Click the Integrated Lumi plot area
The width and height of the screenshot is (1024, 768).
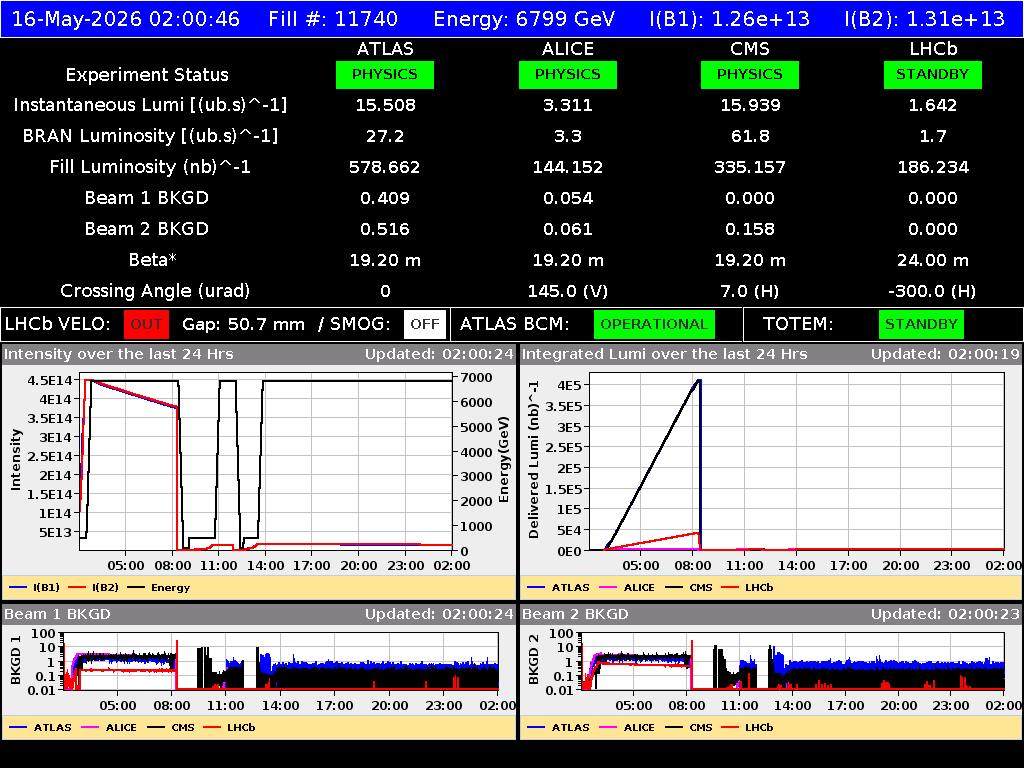(797, 462)
